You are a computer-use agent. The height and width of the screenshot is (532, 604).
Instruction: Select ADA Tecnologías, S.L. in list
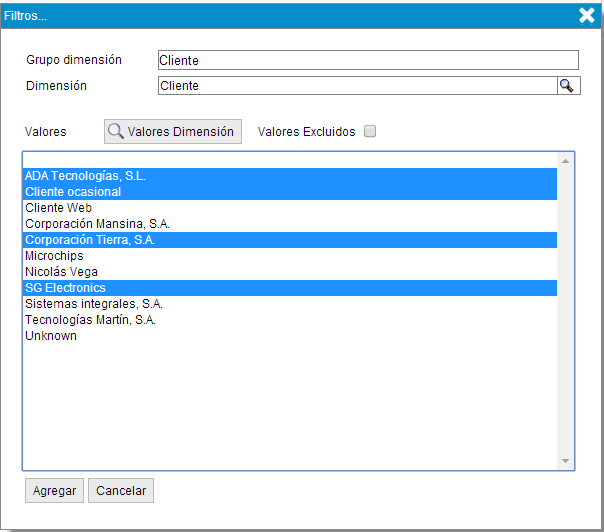(85, 176)
